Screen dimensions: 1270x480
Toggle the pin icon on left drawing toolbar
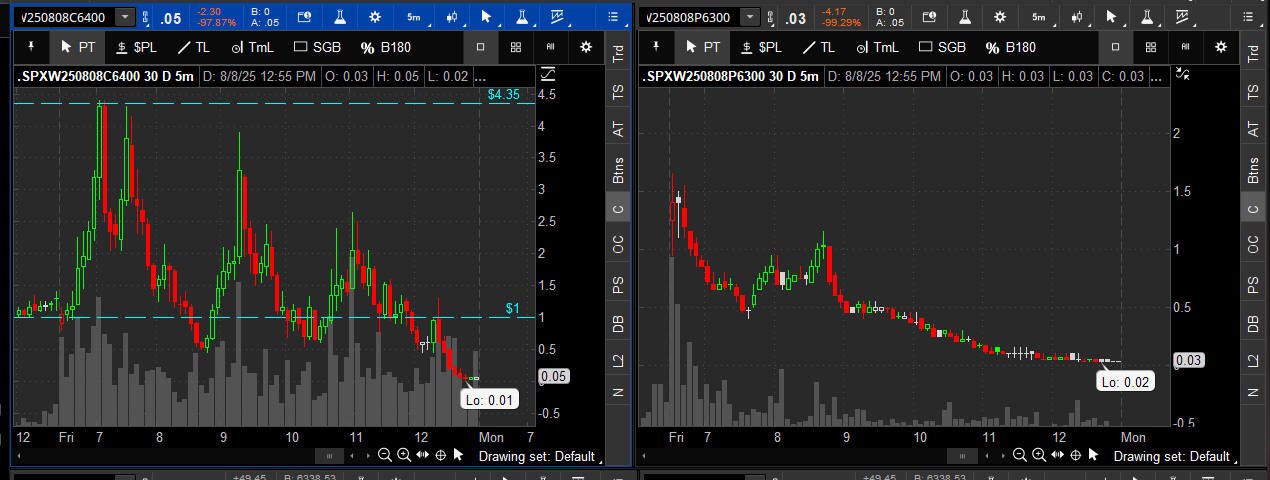(31, 47)
